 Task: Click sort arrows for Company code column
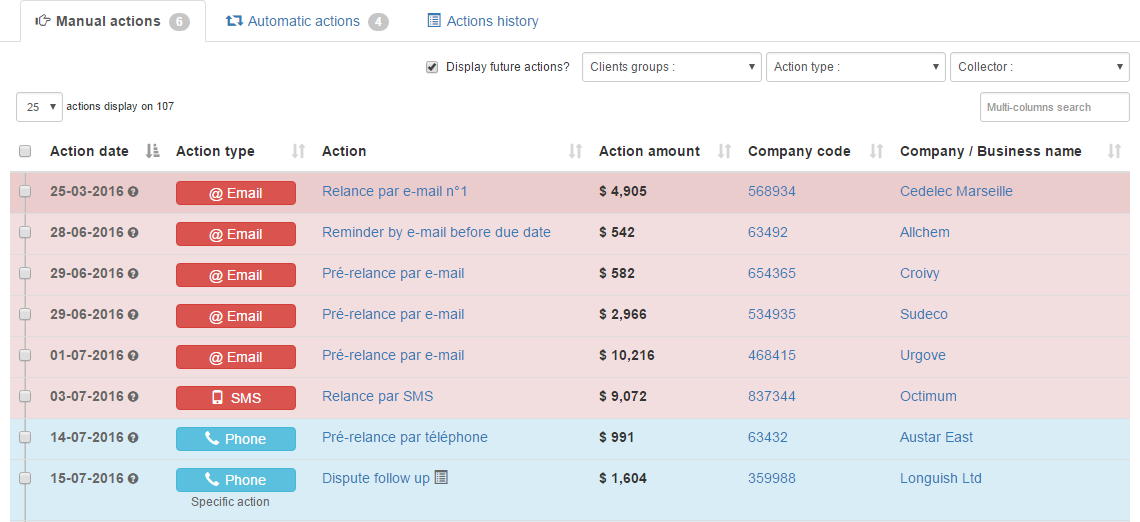[876, 151]
